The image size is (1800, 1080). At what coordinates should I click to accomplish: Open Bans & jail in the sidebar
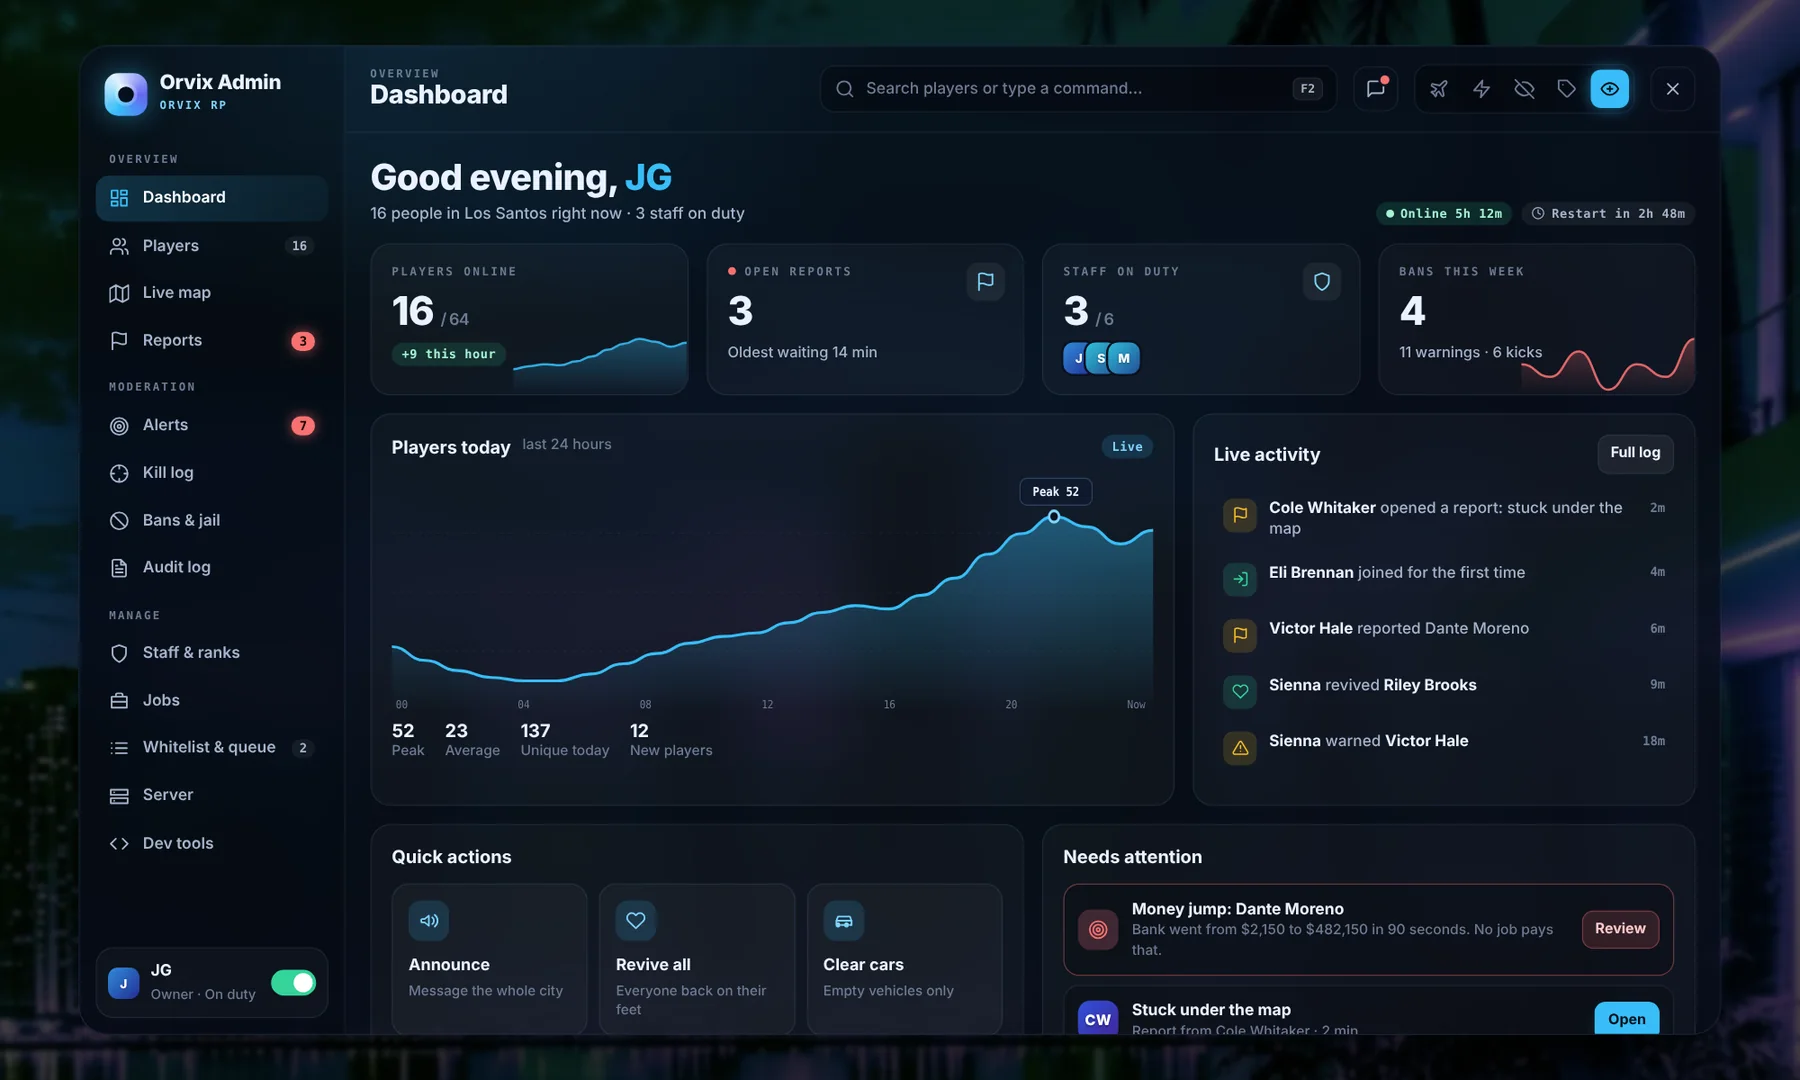click(212, 520)
